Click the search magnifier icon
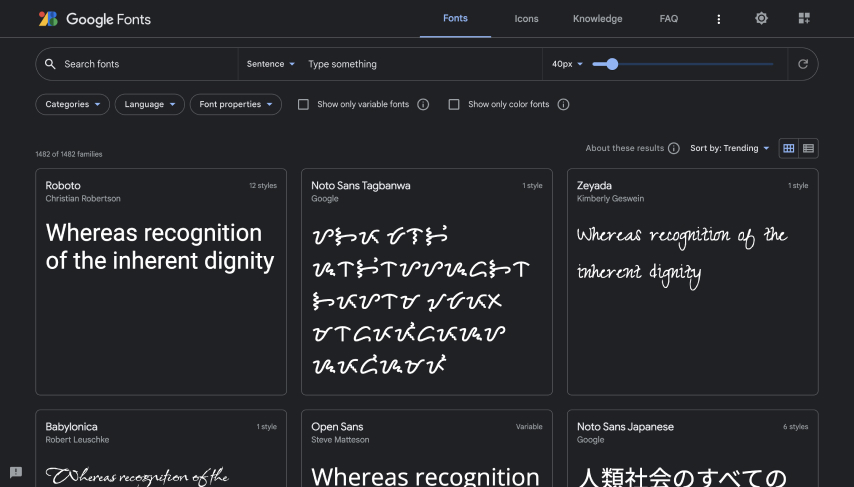The image size is (854, 487). (50, 64)
